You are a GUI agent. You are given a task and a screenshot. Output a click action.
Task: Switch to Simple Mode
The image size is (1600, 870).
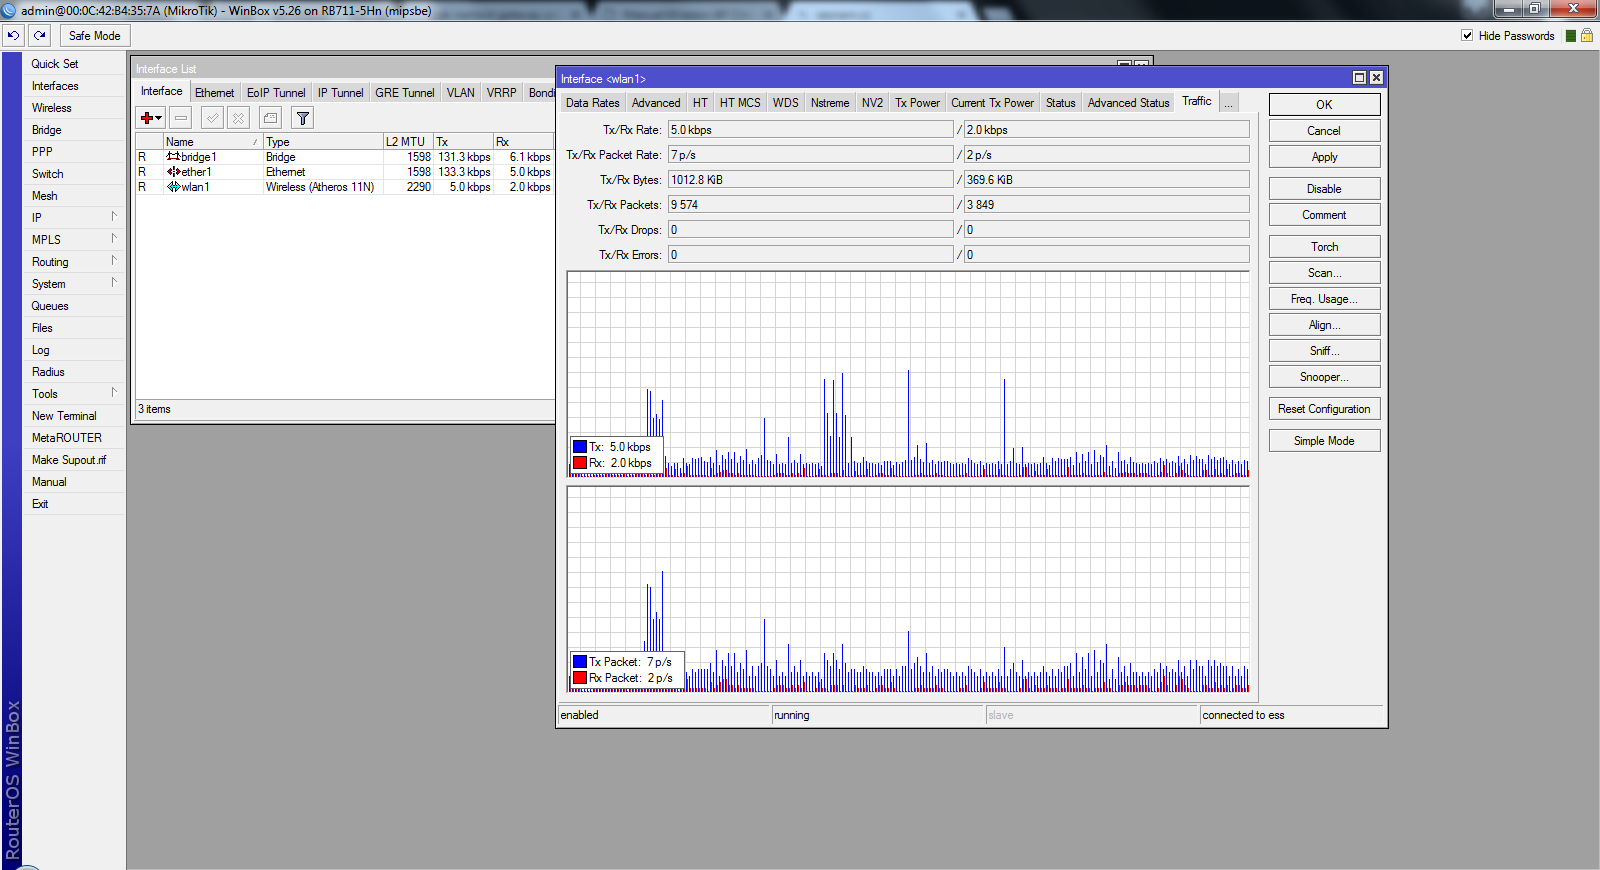coord(1324,441)
